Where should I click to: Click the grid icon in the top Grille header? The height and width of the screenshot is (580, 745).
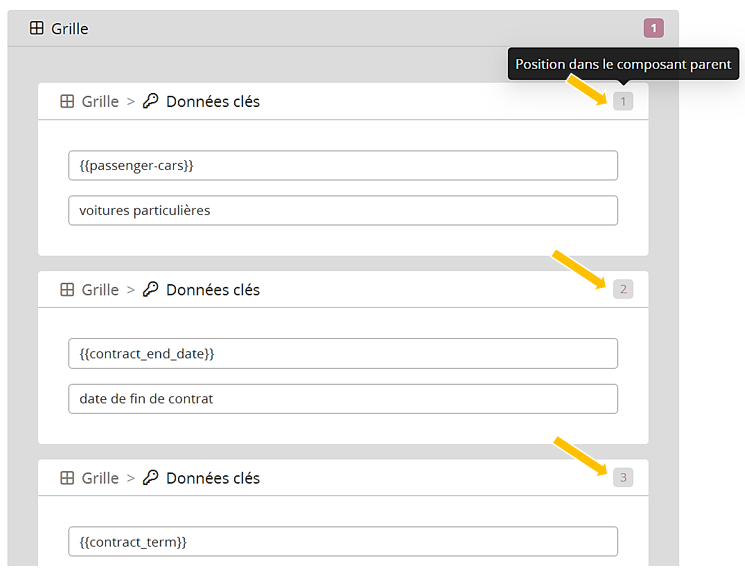[37, 28]
